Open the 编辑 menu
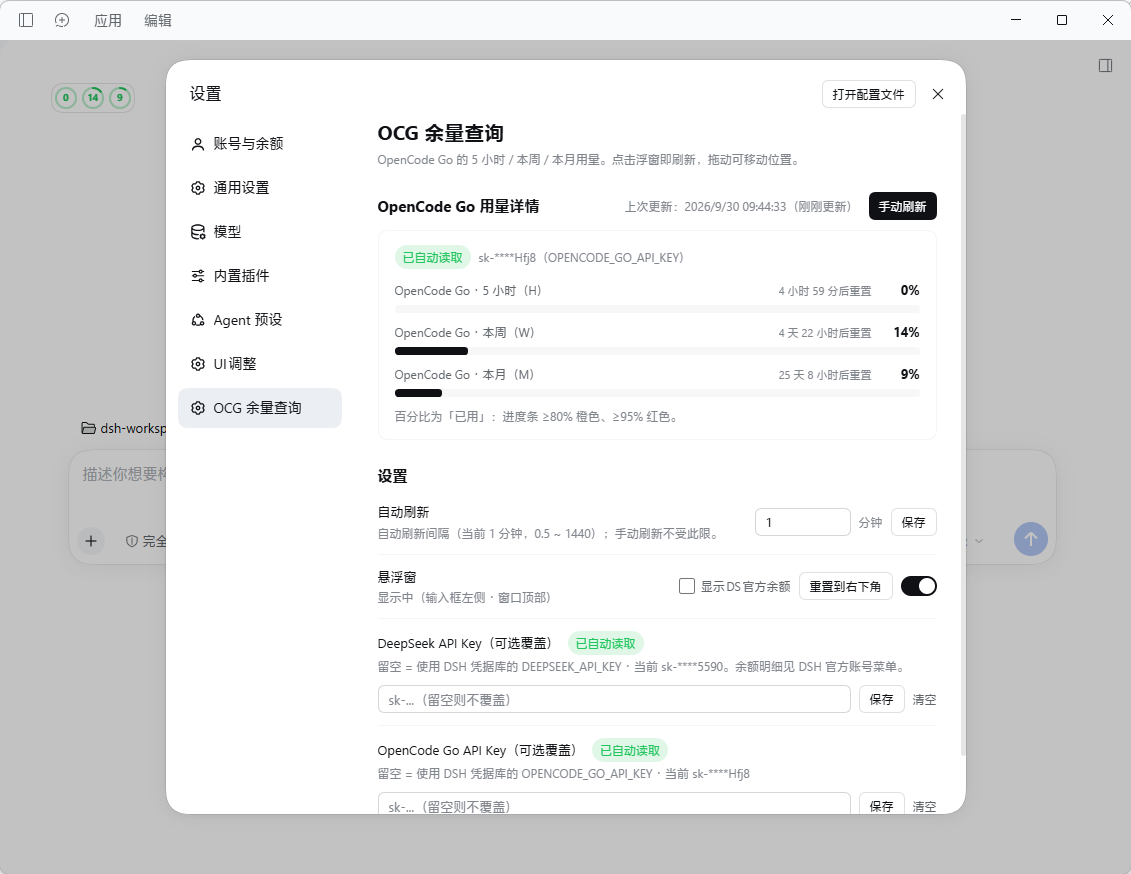This screenshot has height=874, width=1131. click(158, 20)
